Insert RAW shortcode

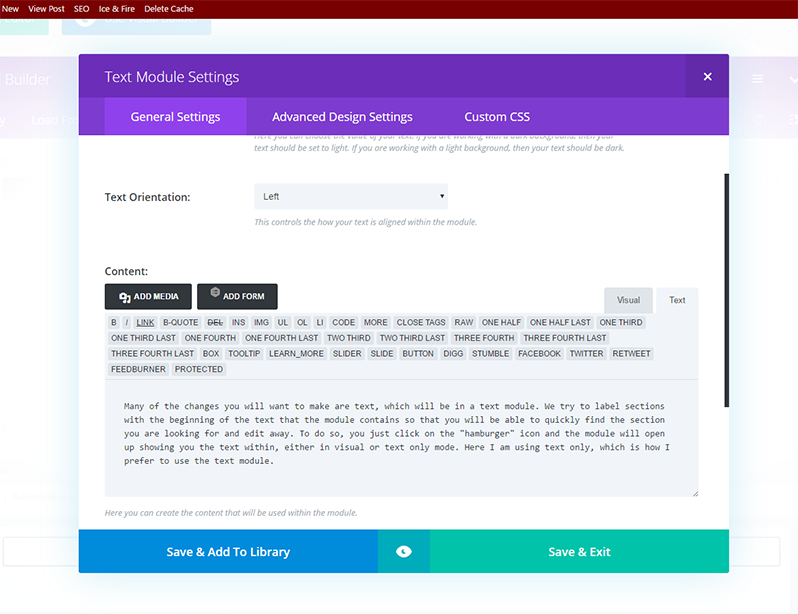pyautogui.click(x=464, y=322)
